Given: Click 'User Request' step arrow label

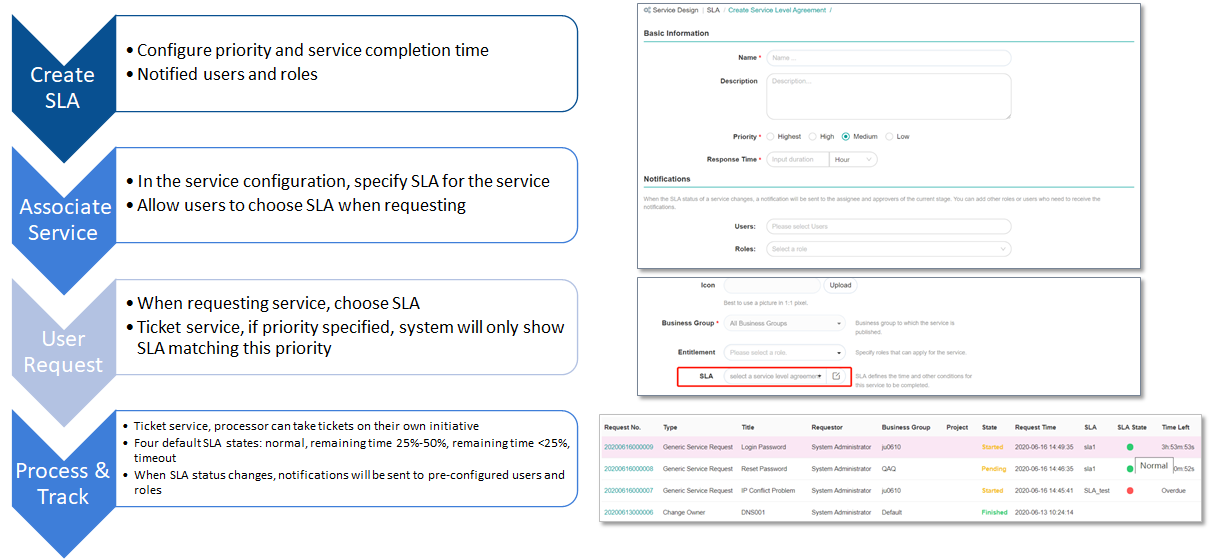Looking at the screenshot, I should [x=63, y=352].
